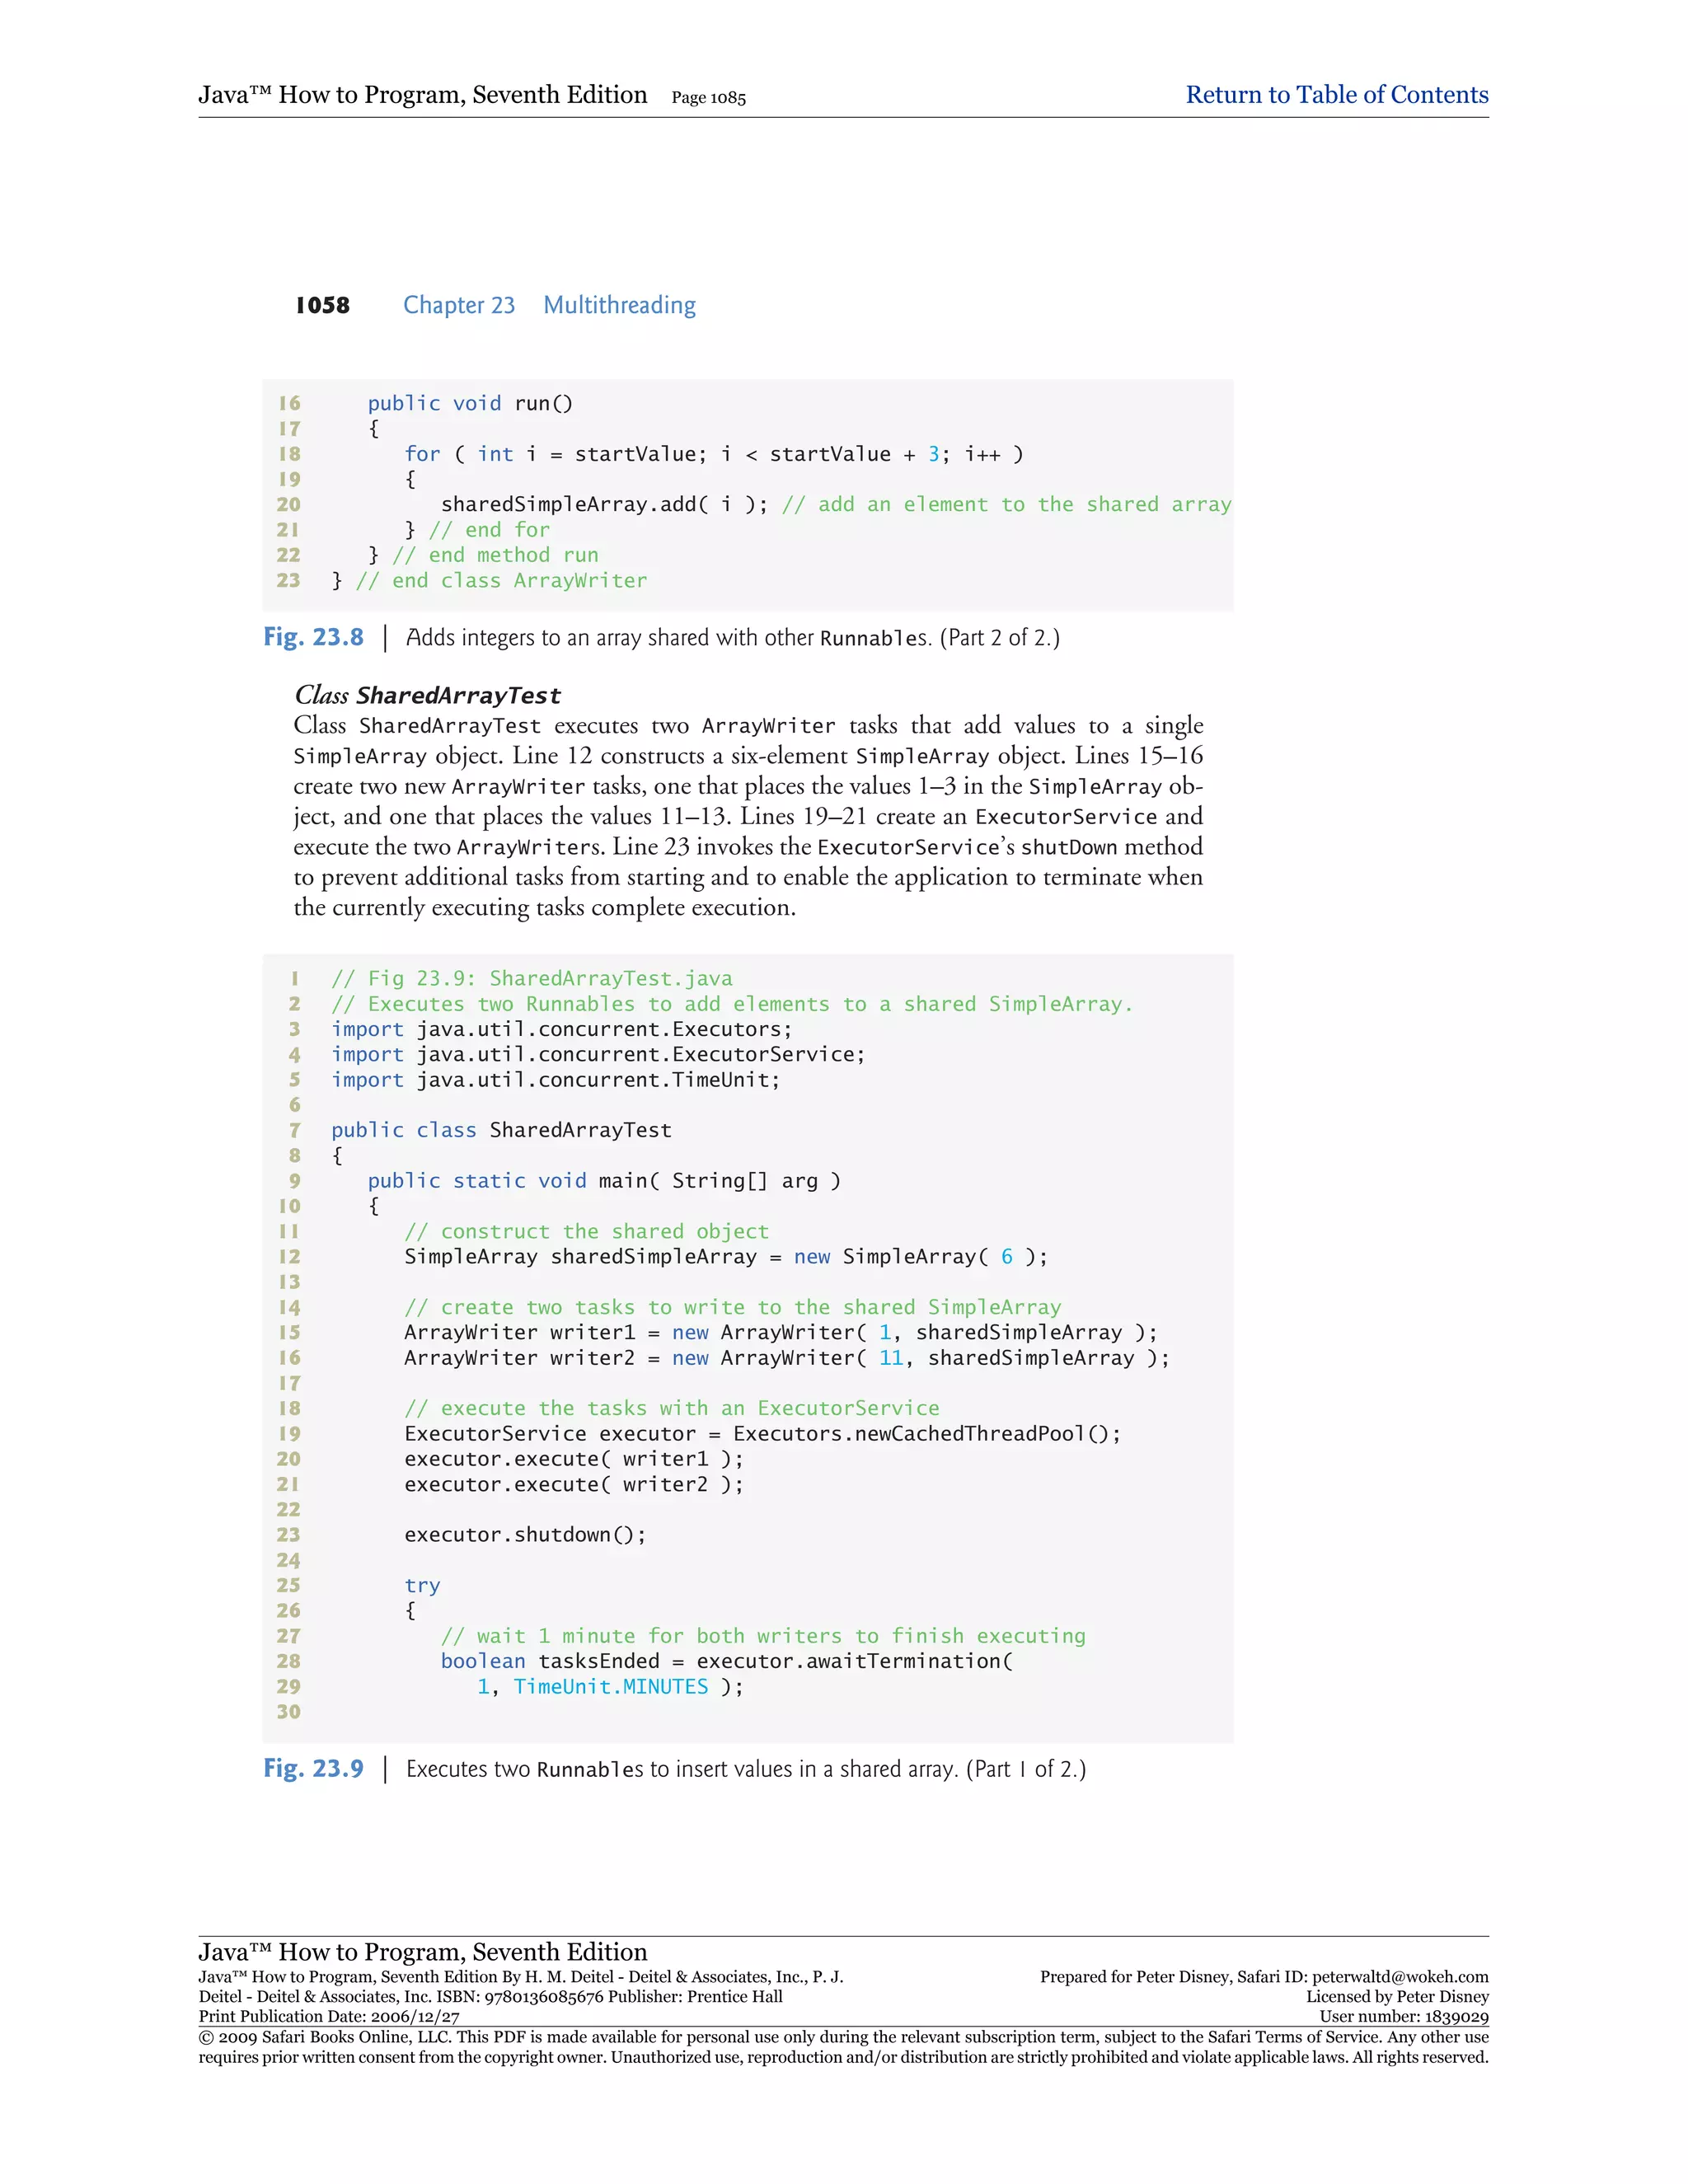Click the executor.shutdown() code line
Image resolution: width=1688 pixels, height=2184 pixels.
525,1534
